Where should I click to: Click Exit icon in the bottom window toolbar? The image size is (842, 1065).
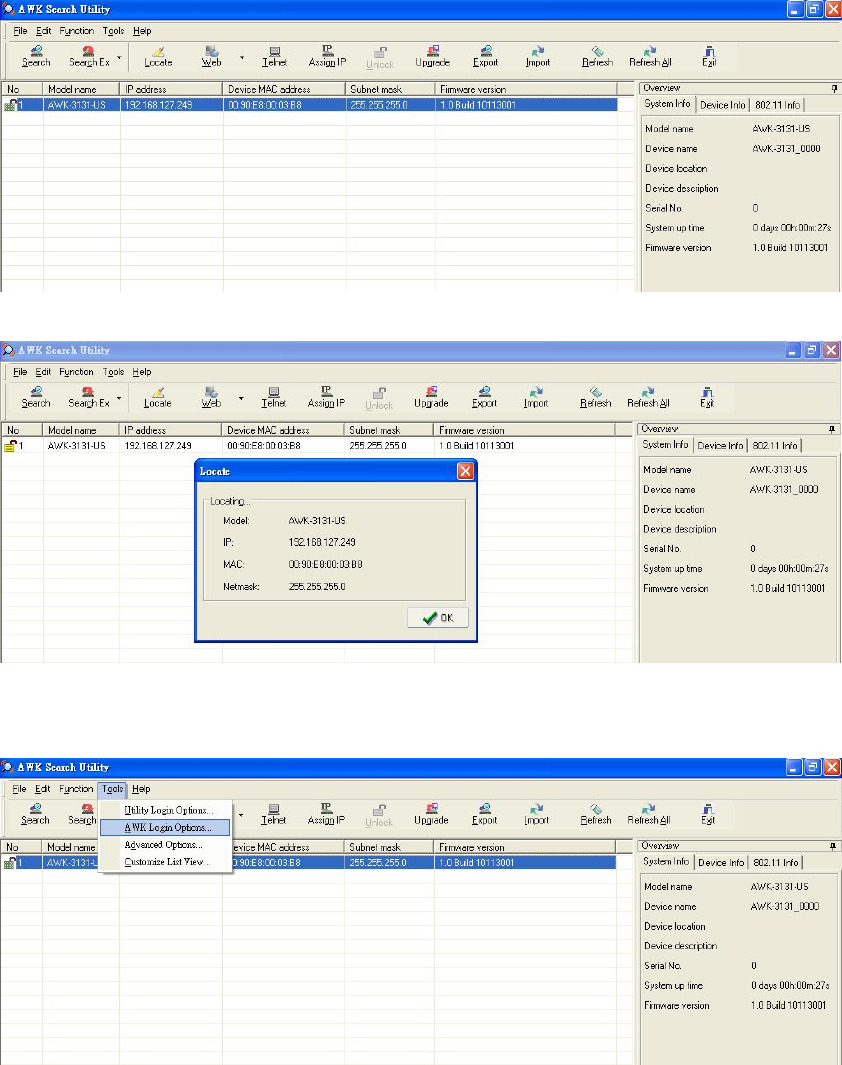[x=708, y=814]
